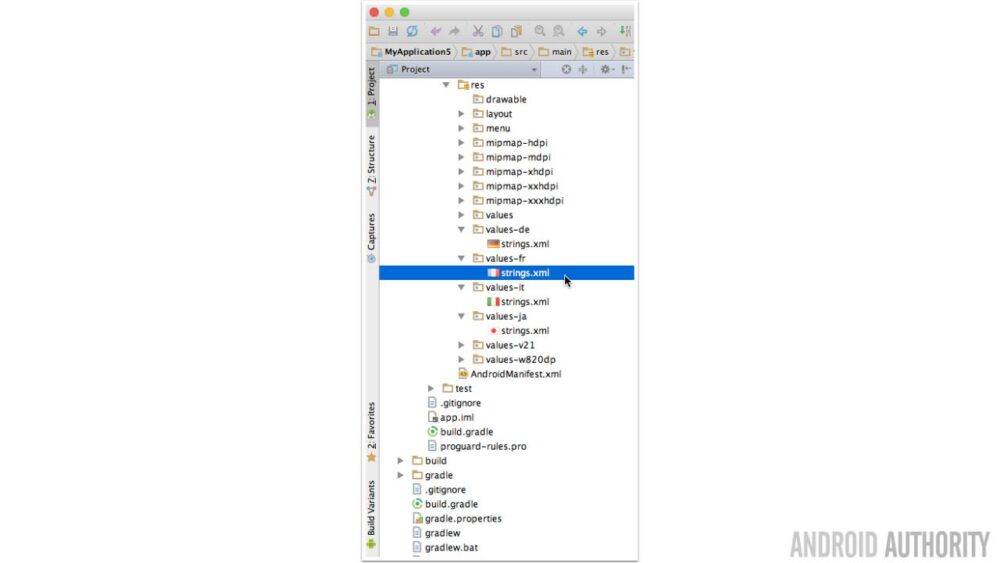Click the Undo arrow icon
The height and width of the screenshot is (563, 1000).
tap(436, 31)
